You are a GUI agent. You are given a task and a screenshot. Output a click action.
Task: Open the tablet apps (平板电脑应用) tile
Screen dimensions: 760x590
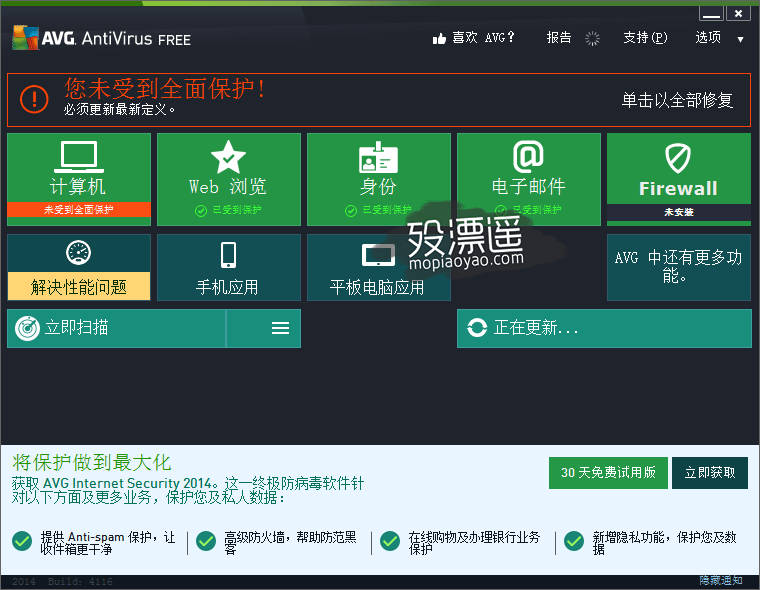[379, 268]
